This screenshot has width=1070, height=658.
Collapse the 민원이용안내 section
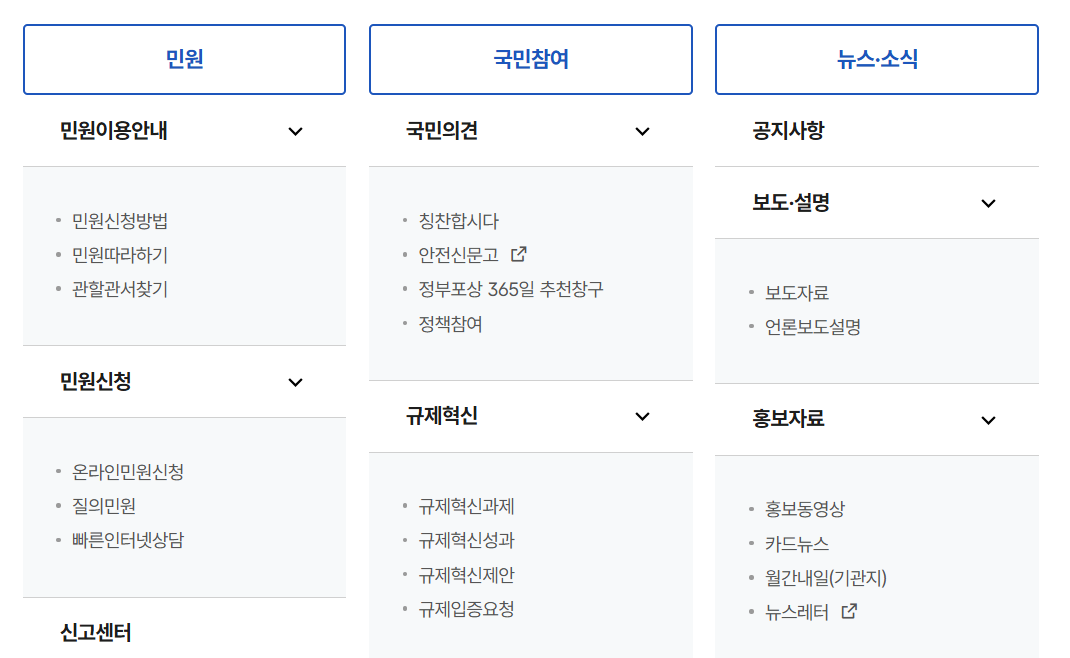pos(295,131)
